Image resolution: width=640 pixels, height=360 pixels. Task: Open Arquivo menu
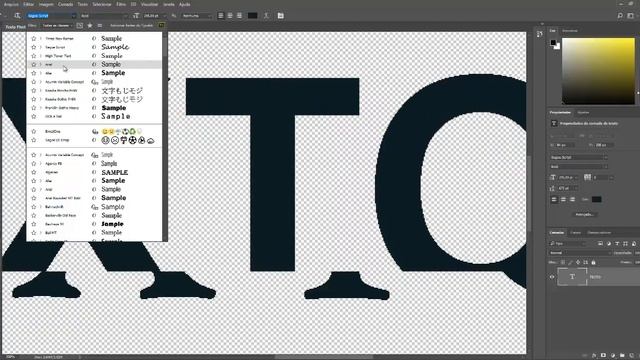click(x=11, y=4)
